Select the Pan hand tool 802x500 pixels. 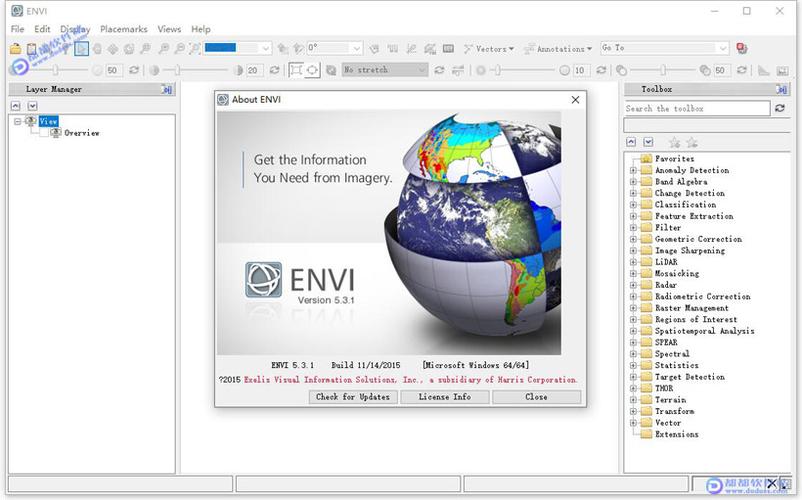(97, 49)
